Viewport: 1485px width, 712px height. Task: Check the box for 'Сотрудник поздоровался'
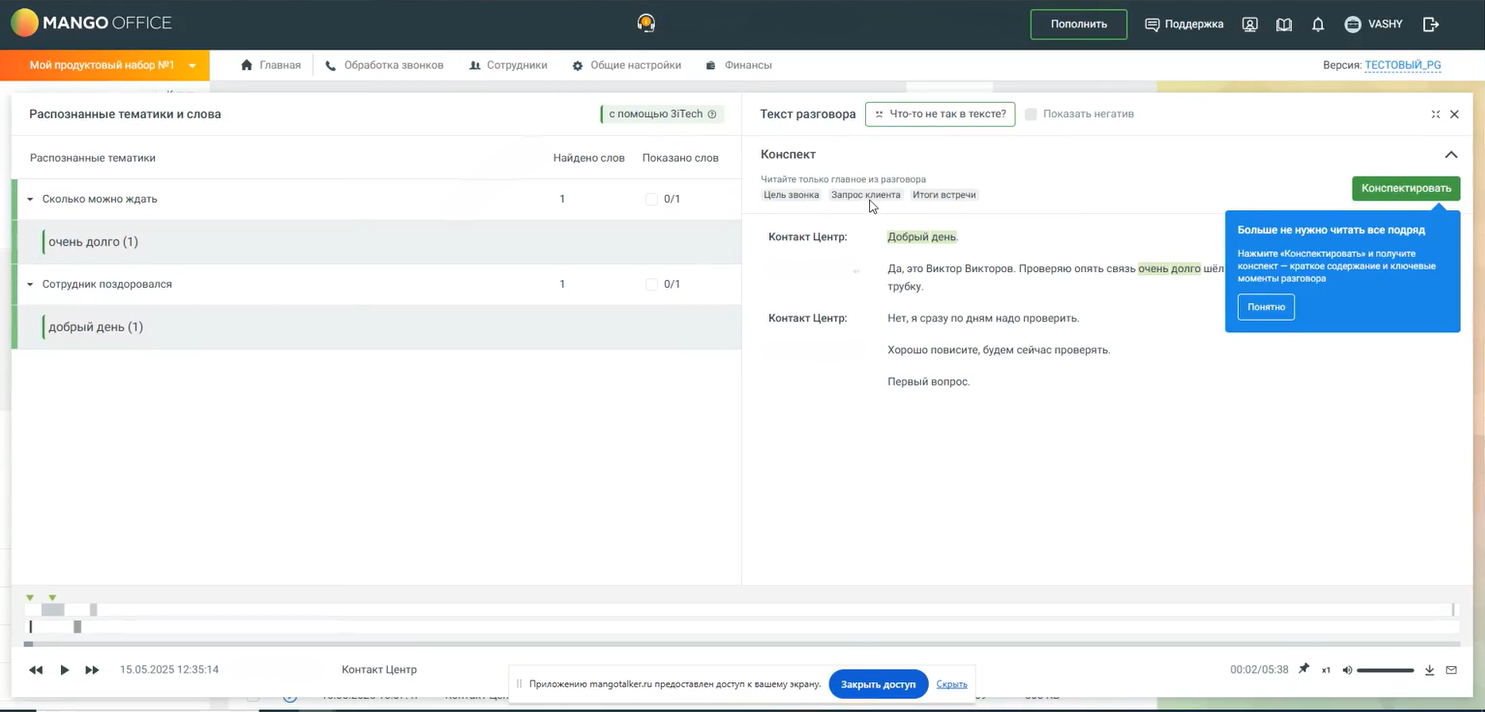click(652, 284)
